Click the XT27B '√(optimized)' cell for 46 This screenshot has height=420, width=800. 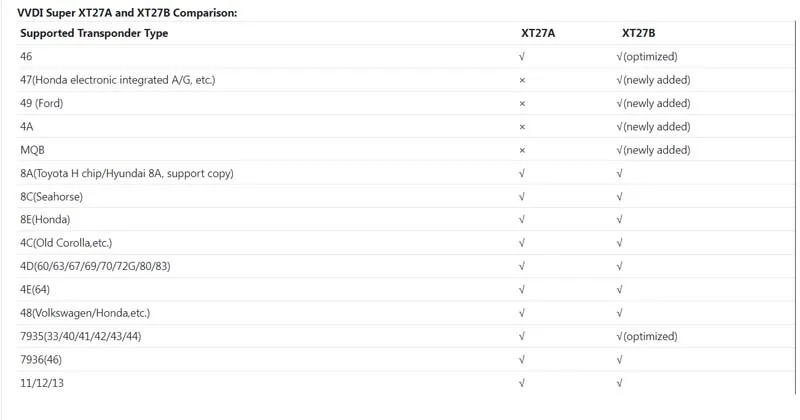tap(648, 57)
